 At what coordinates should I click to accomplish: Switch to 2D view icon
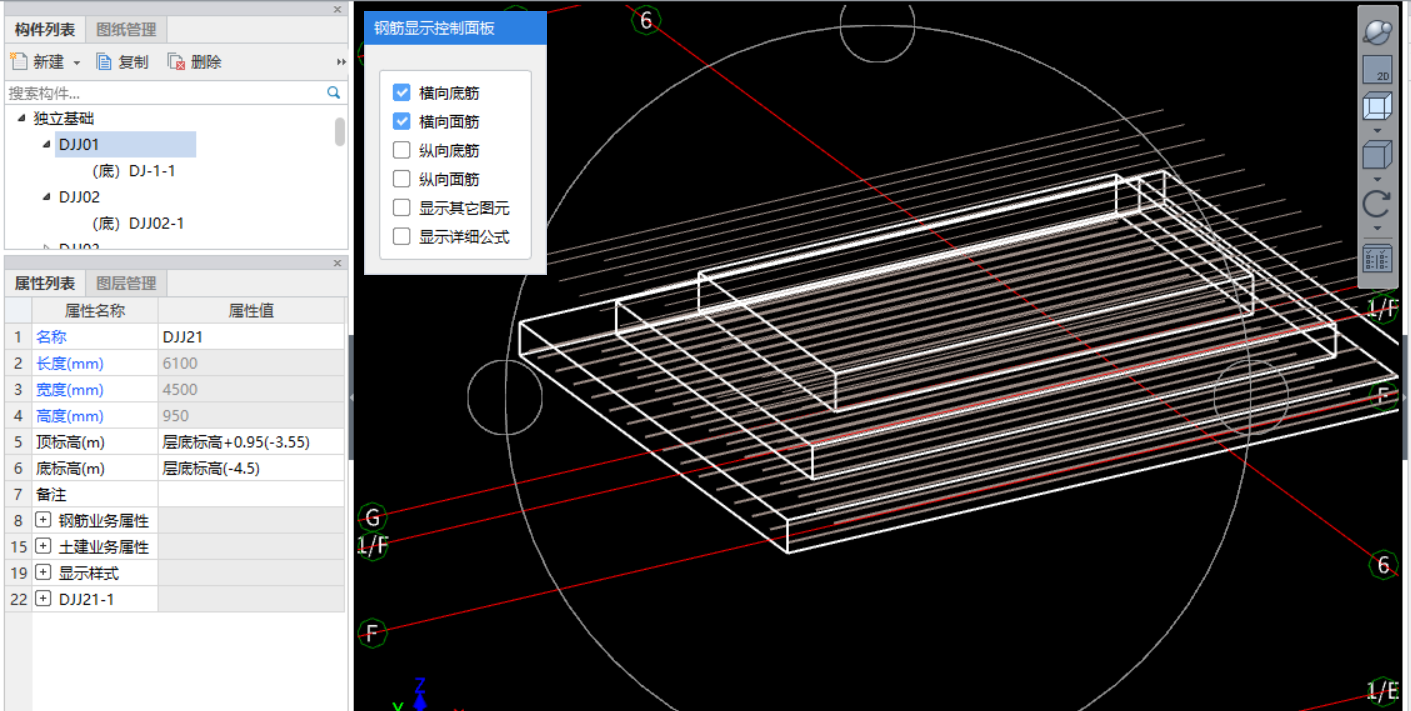(1377, 68)
